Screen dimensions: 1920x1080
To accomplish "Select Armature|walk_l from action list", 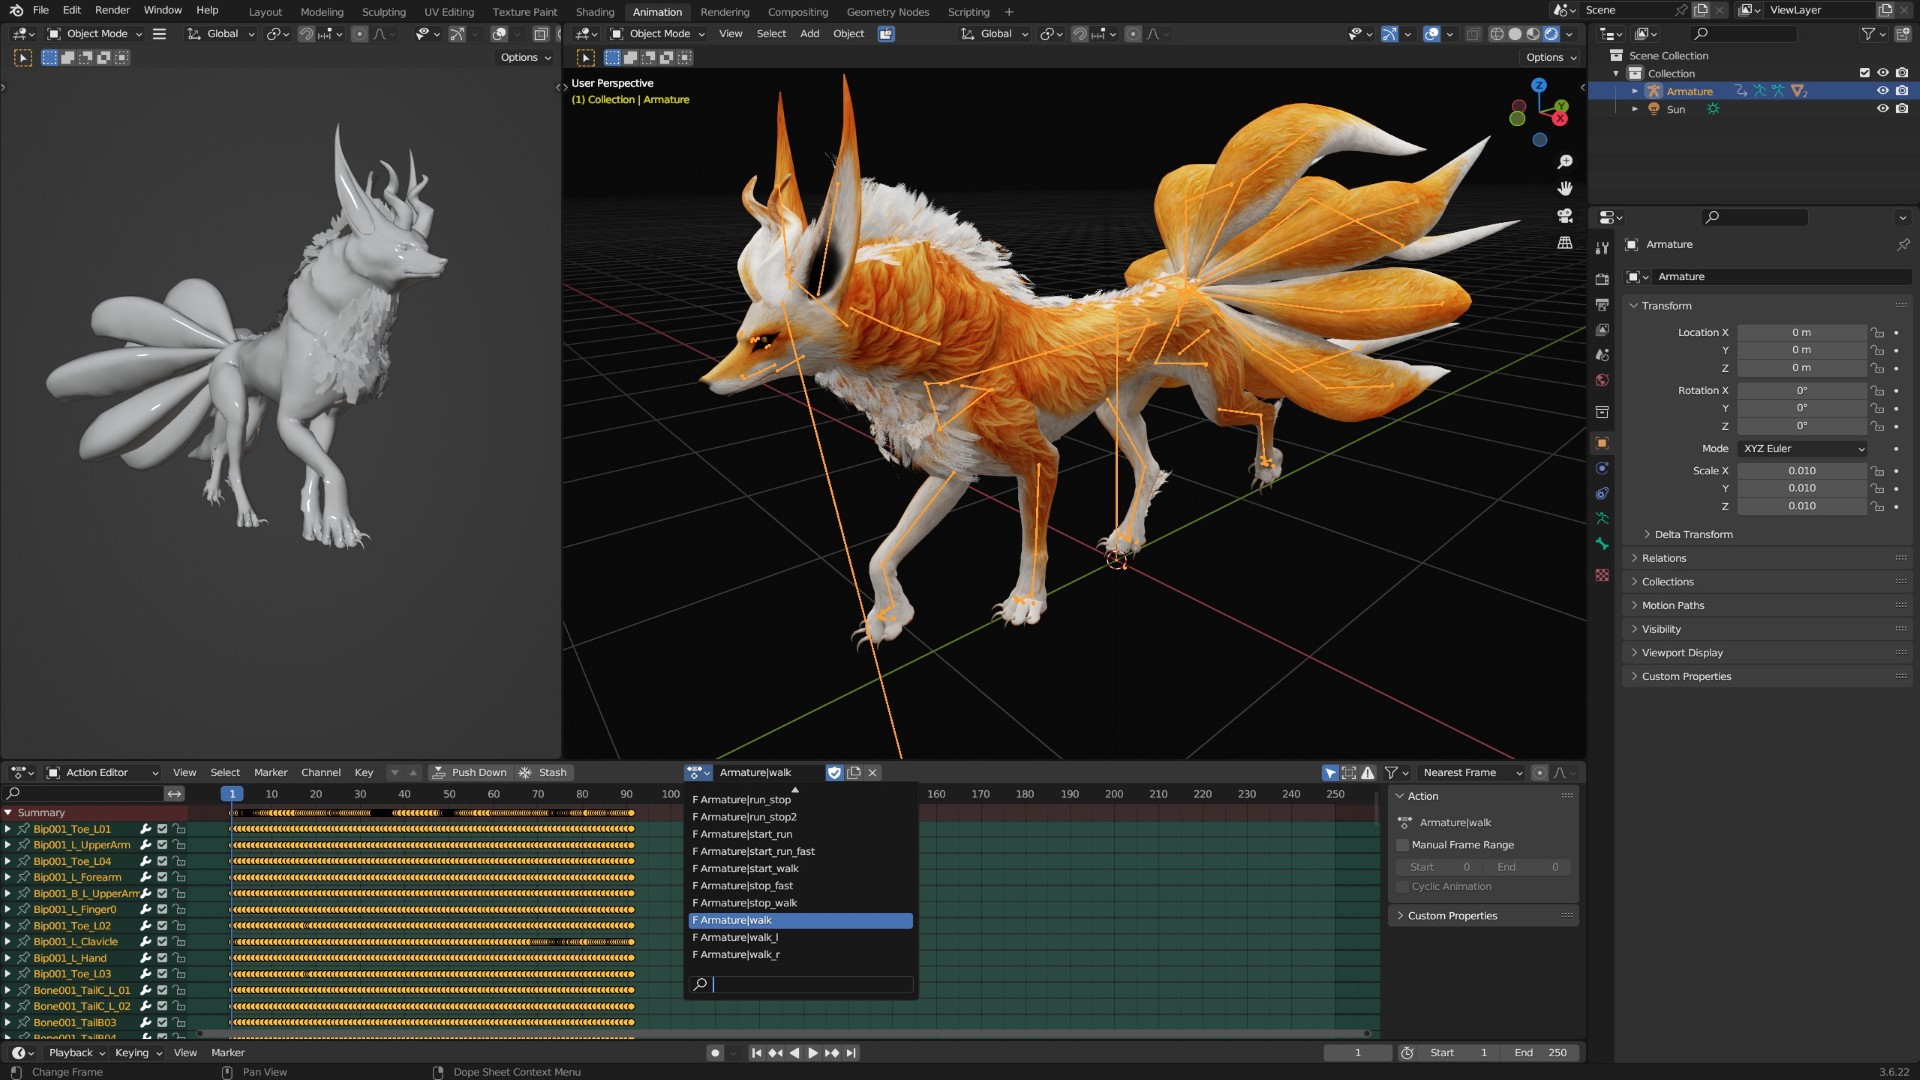I will point(800,938).
